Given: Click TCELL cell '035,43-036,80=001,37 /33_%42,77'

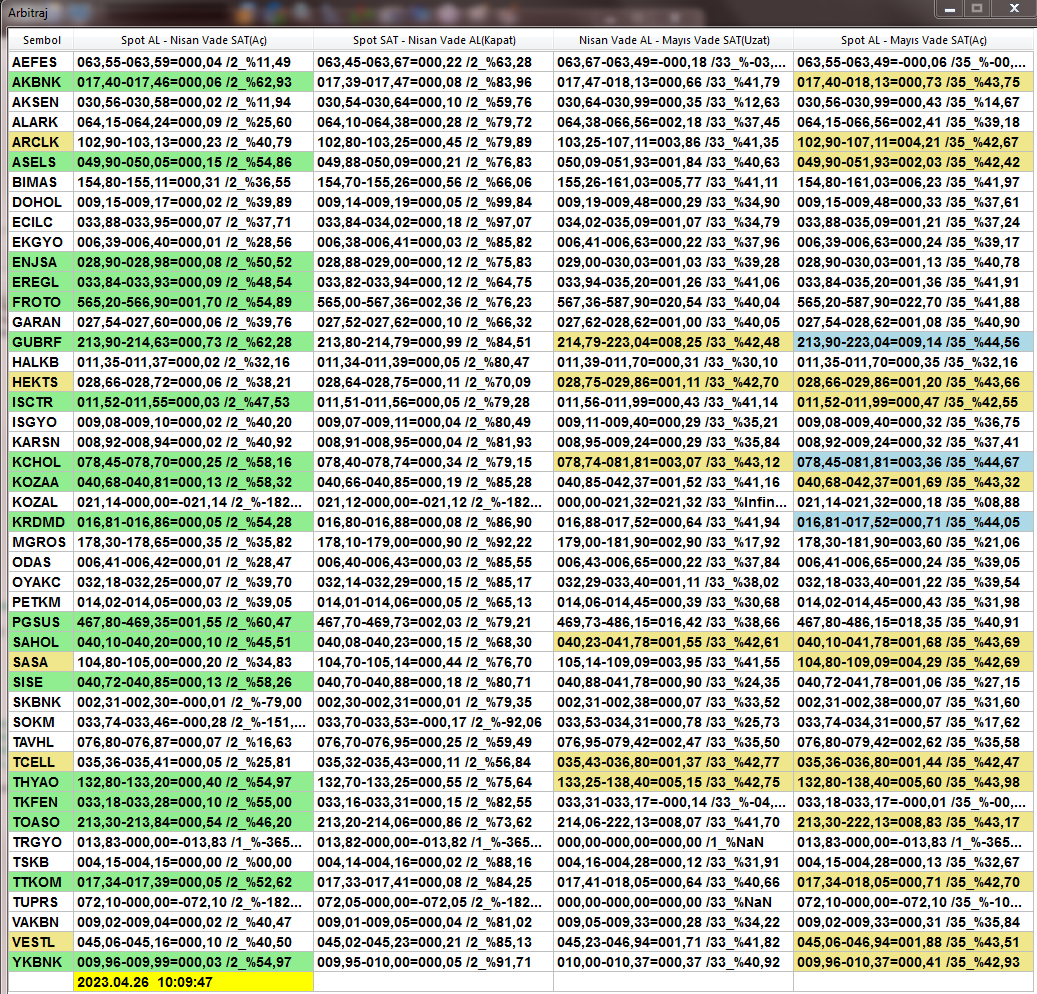Looking at the screenshot, I should point(673,763).
